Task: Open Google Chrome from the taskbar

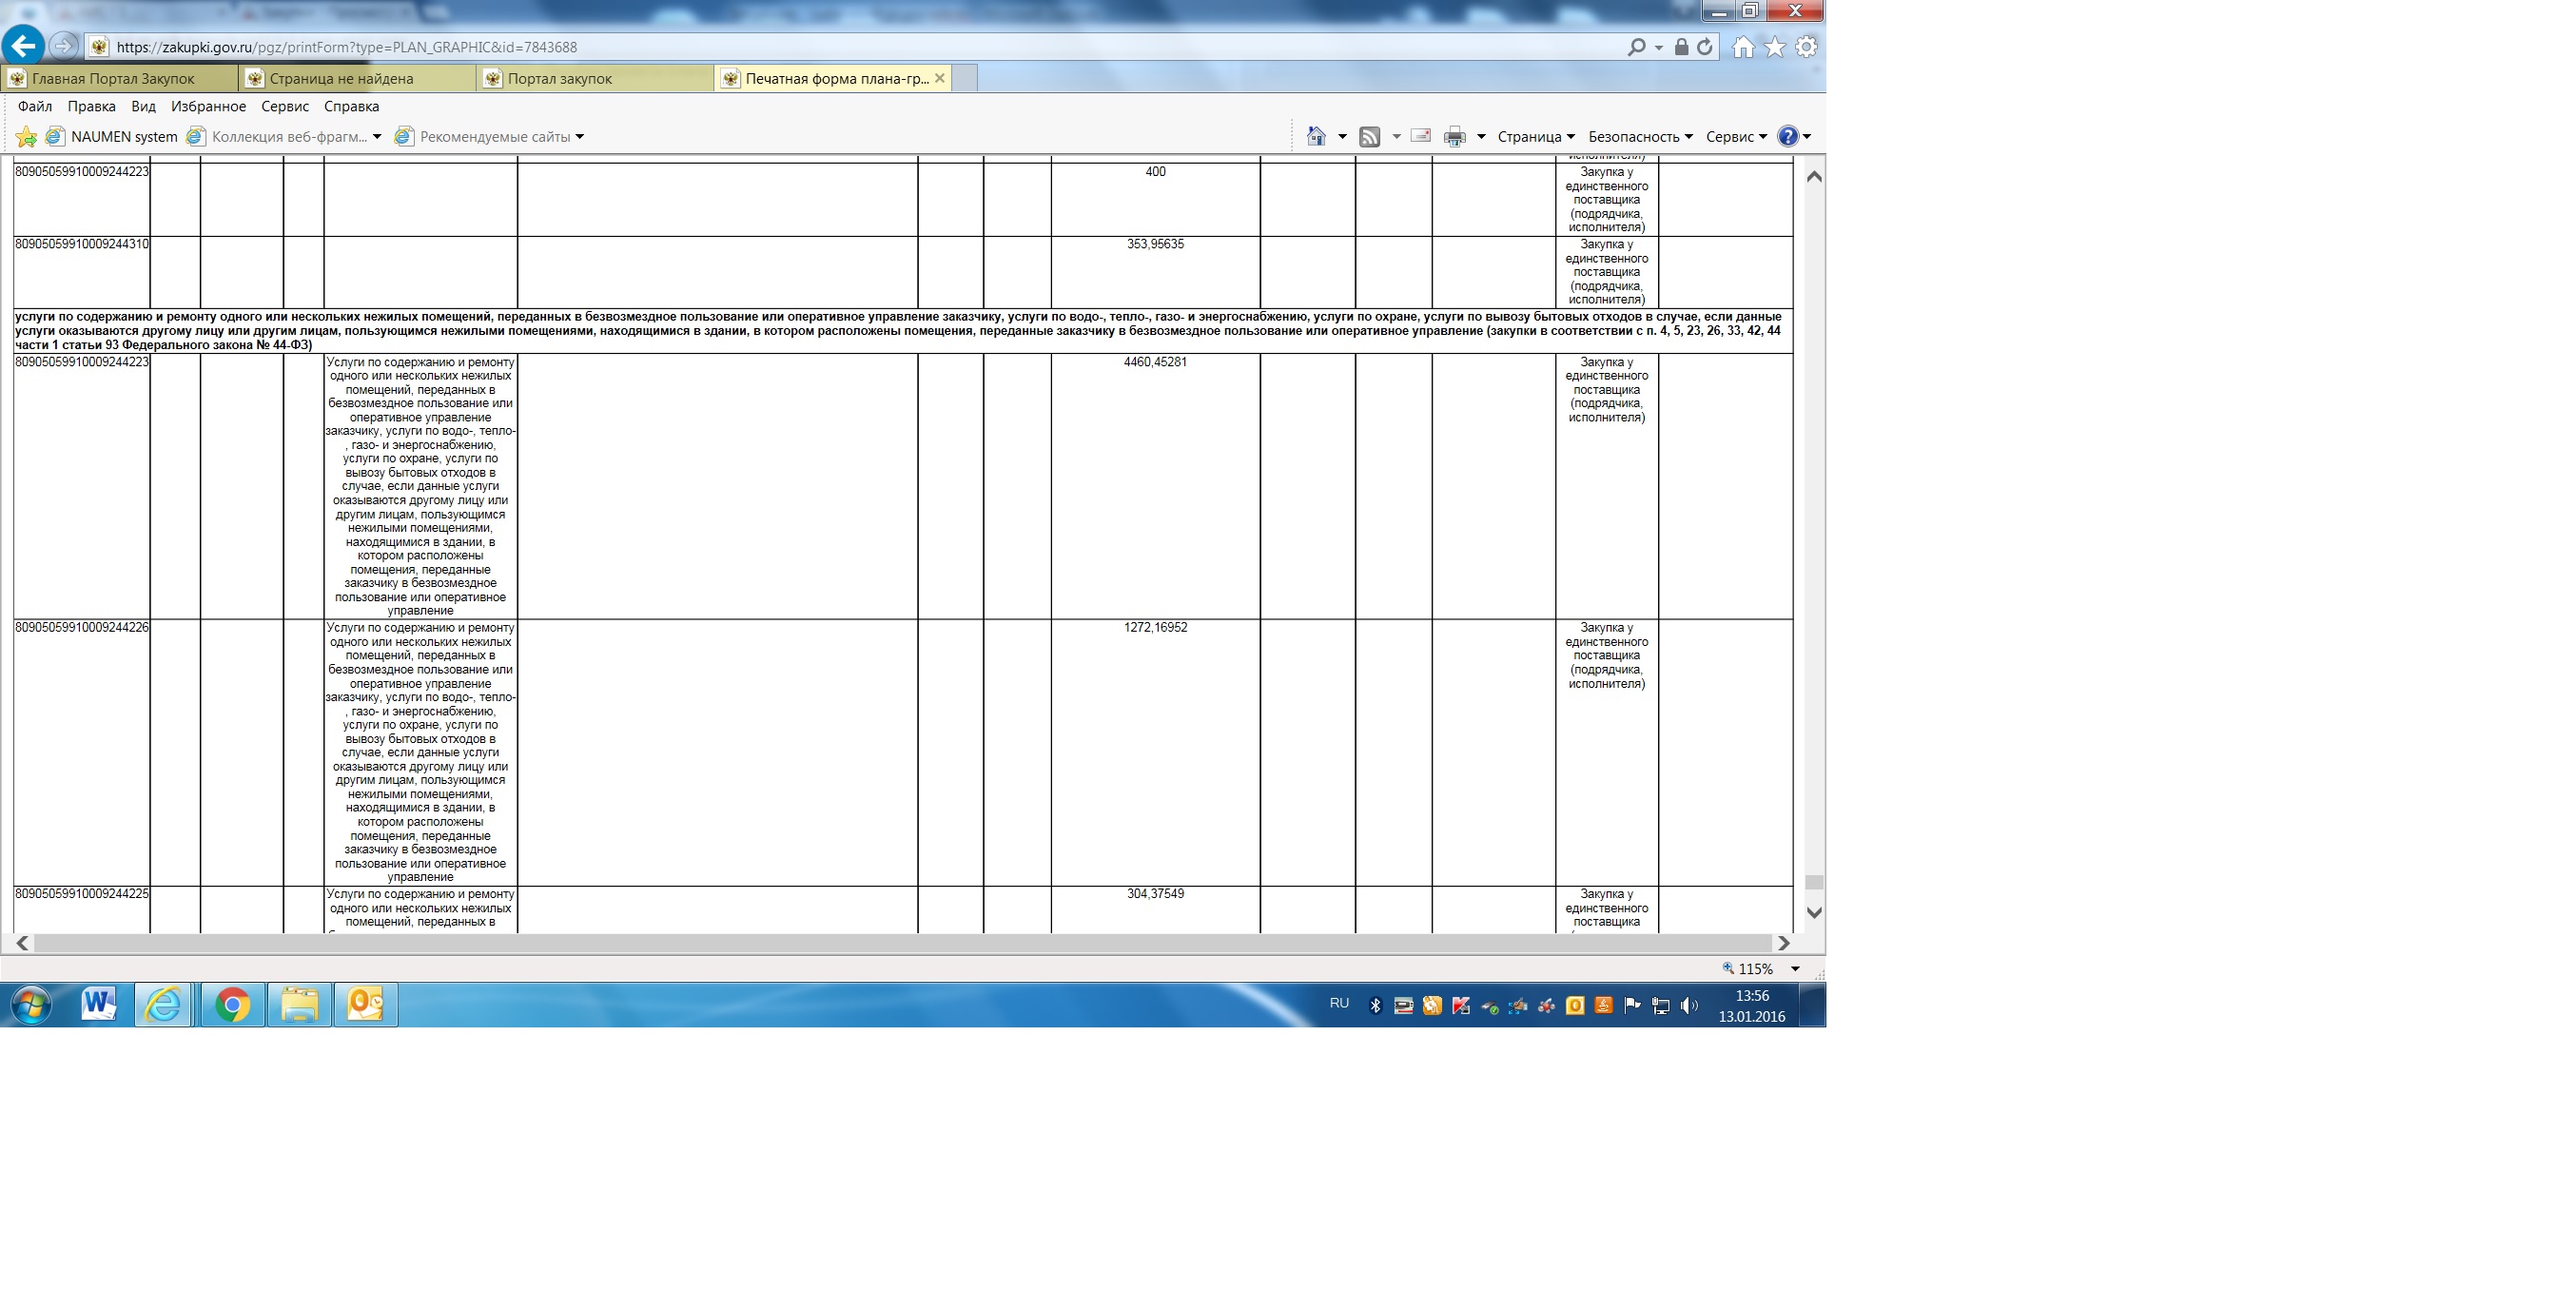Action: [232, 1005]
